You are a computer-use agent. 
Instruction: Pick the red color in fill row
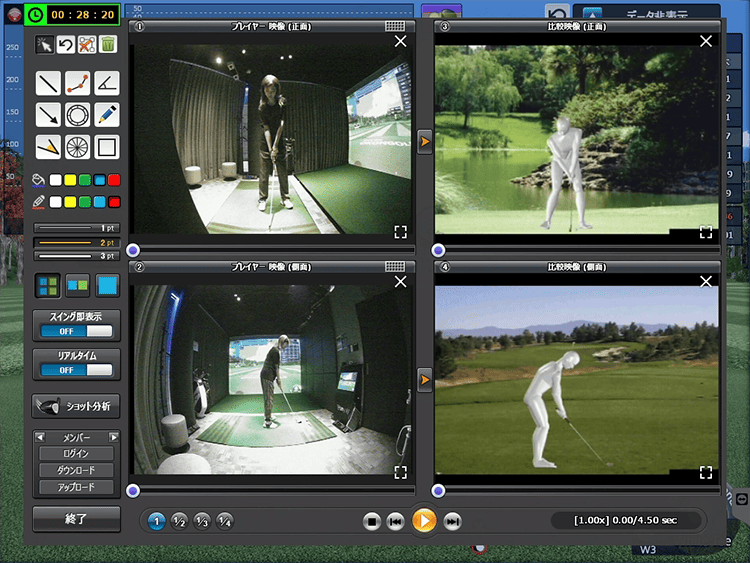click(x=114, y=180)
